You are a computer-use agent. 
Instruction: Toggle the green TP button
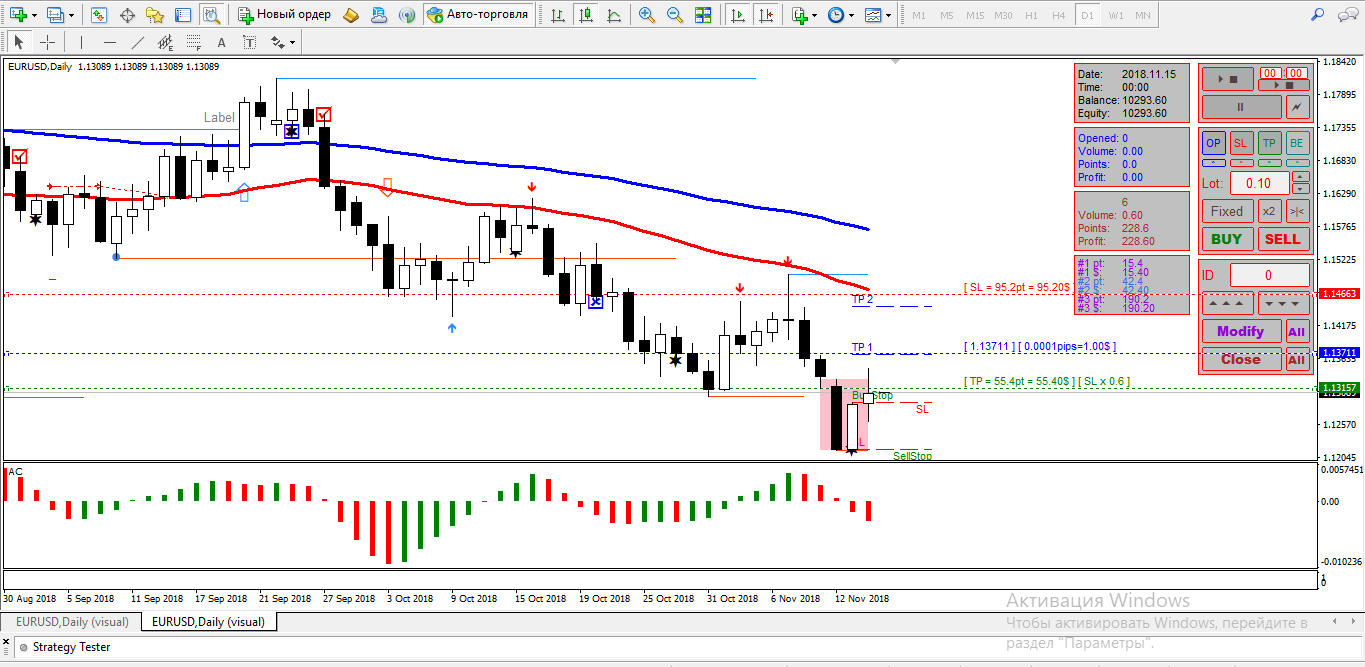tap(1269, 143)
